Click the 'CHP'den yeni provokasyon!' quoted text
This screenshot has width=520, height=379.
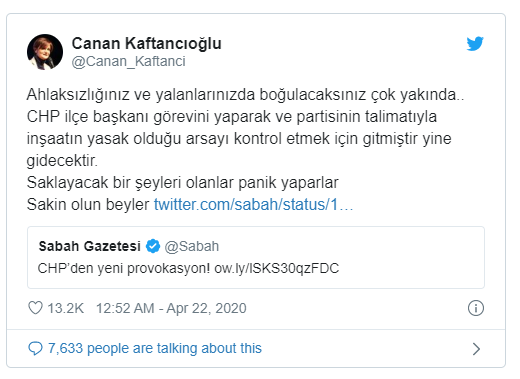coord(124,268)
